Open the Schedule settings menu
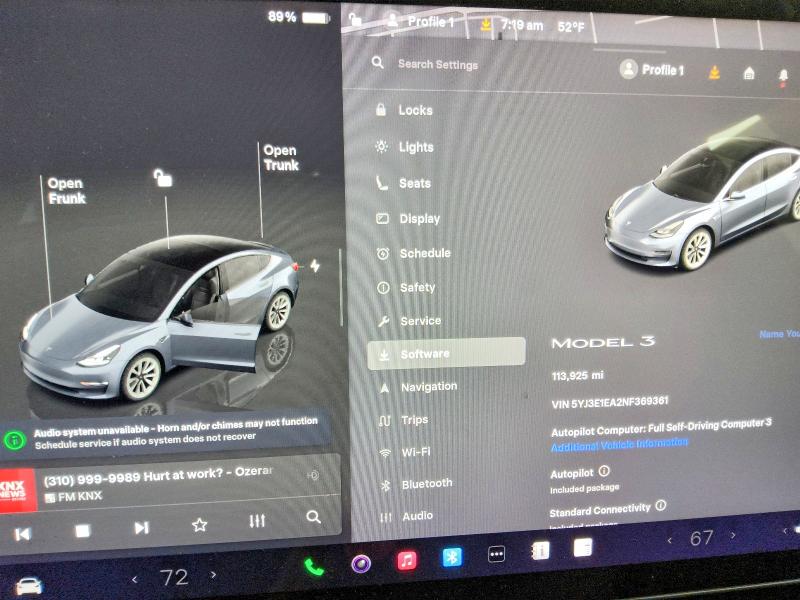The width and height of the screenshot is (800, 600). (x=413, y=253)
